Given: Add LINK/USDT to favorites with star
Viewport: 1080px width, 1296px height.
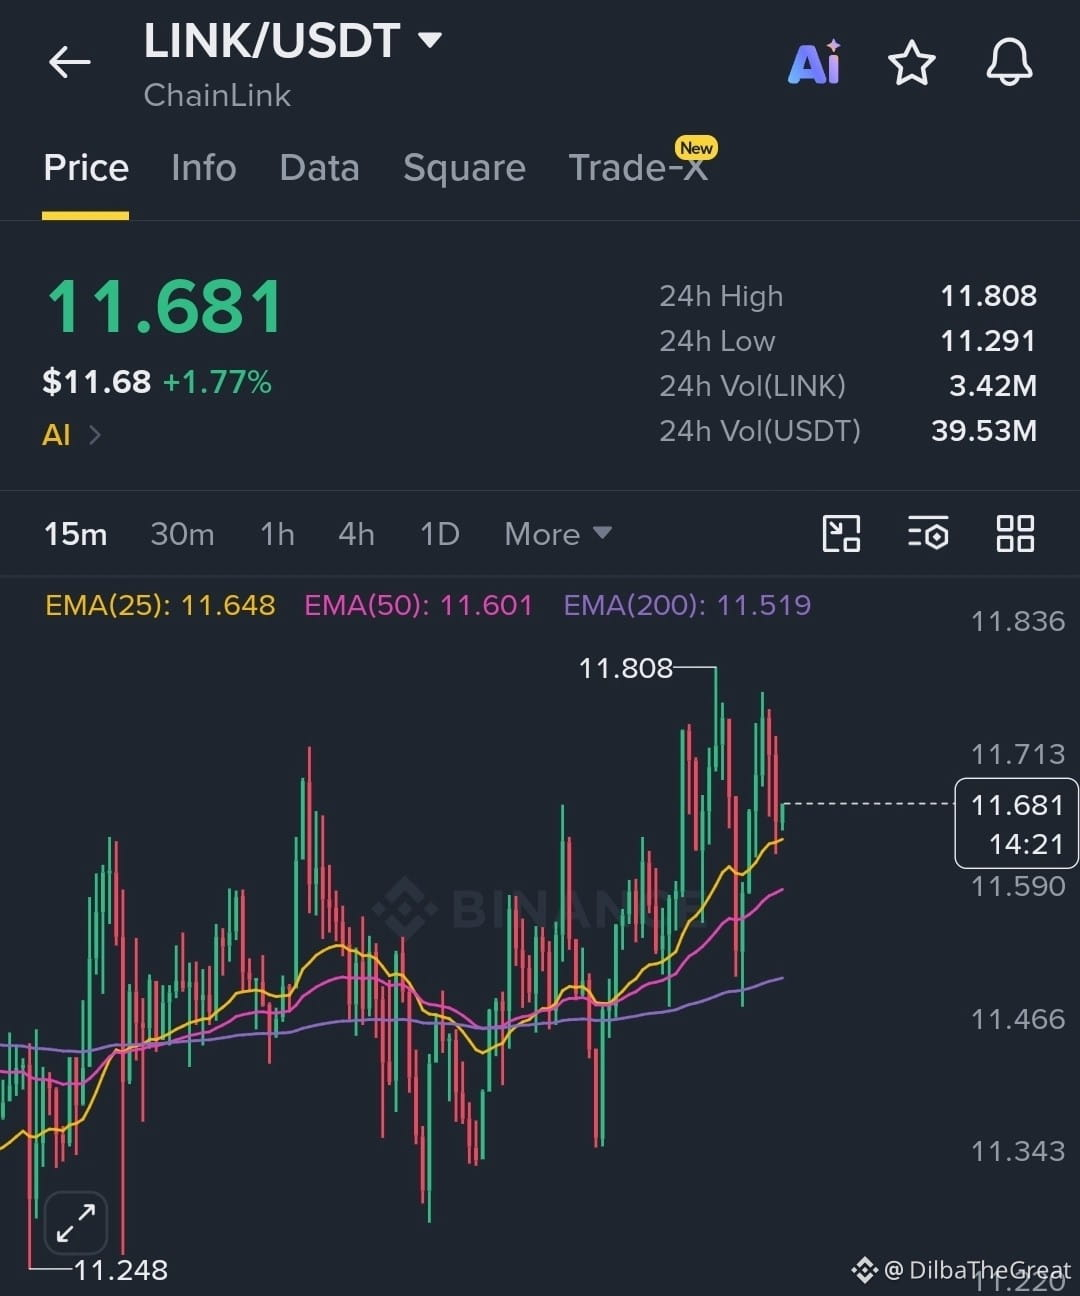Looking at the screenshot, I should click(x=911, y=63).
